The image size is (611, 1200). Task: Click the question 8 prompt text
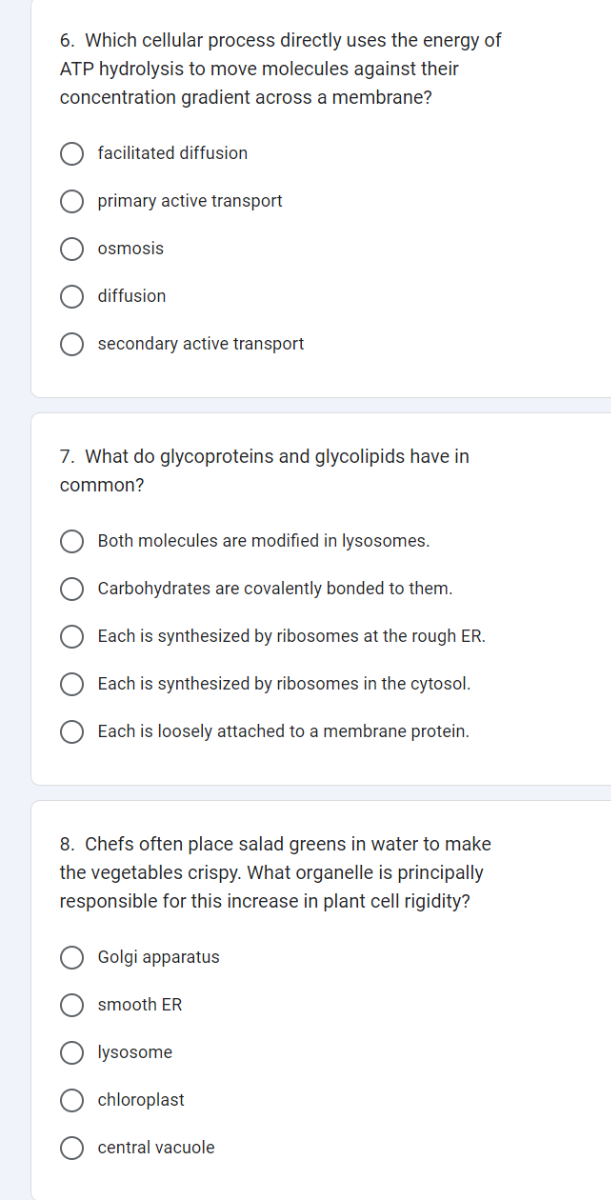coord(275,872)
